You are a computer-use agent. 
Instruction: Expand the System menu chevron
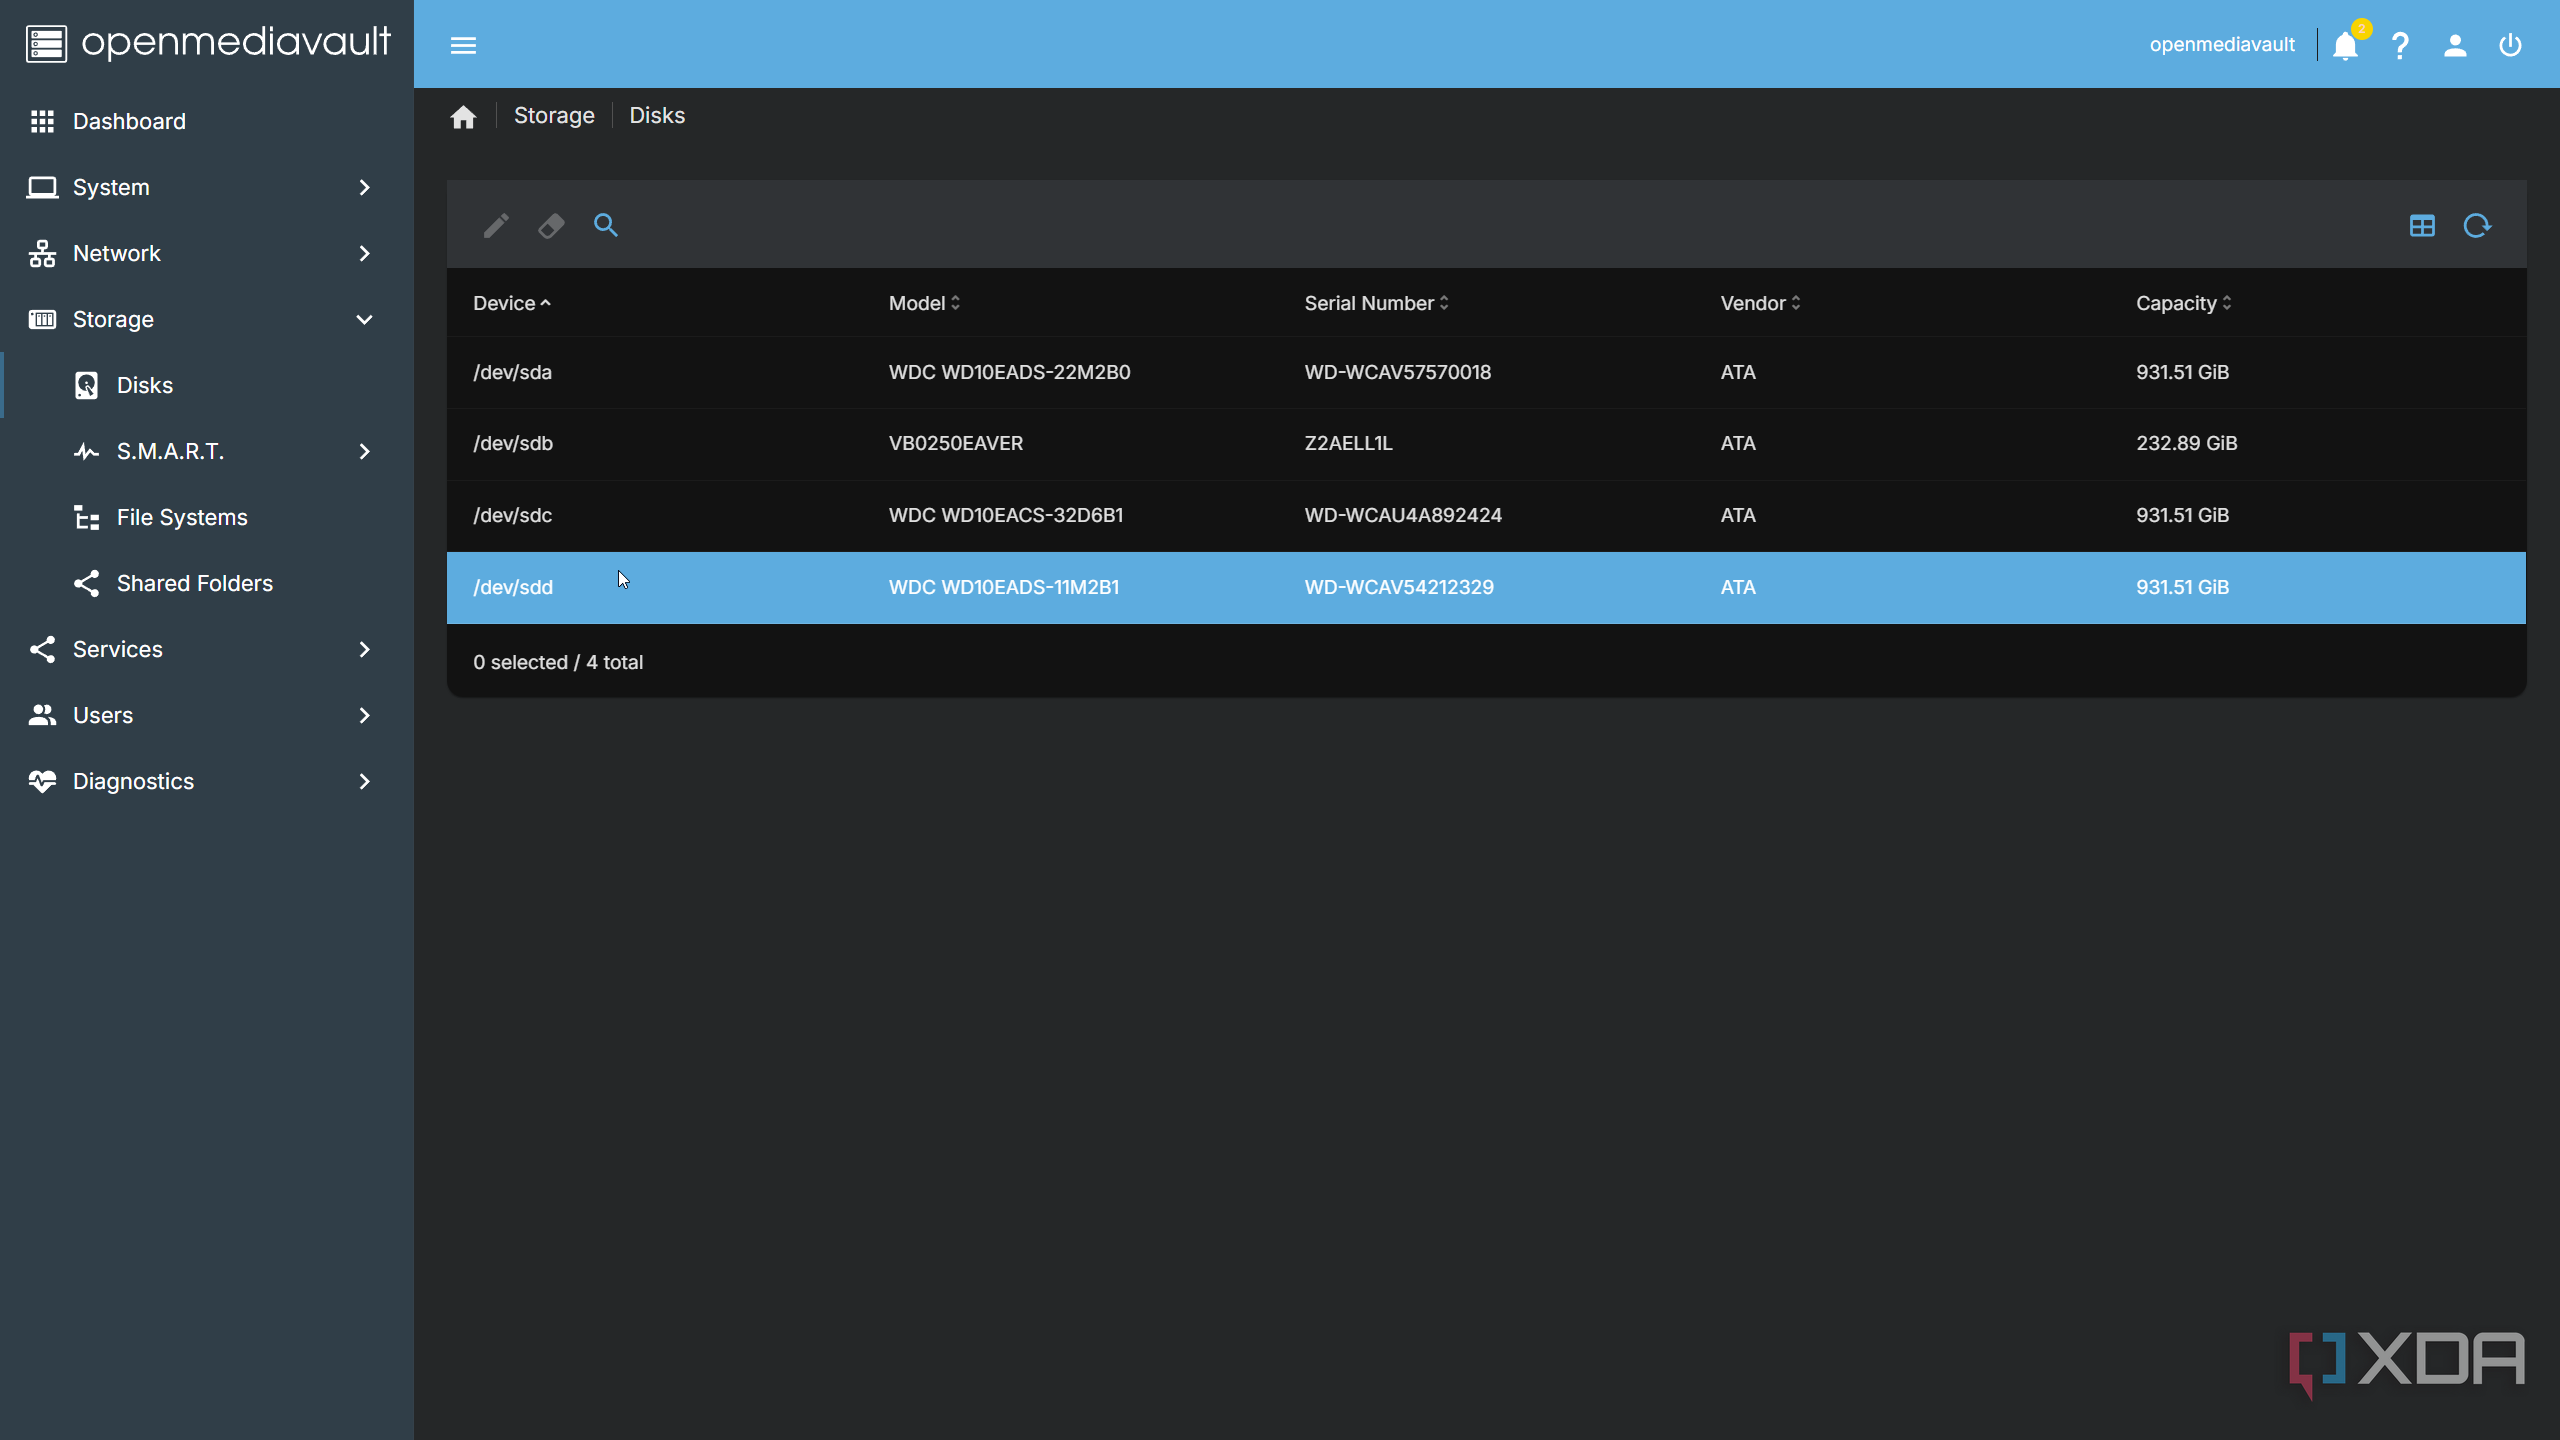click(364, 187)
